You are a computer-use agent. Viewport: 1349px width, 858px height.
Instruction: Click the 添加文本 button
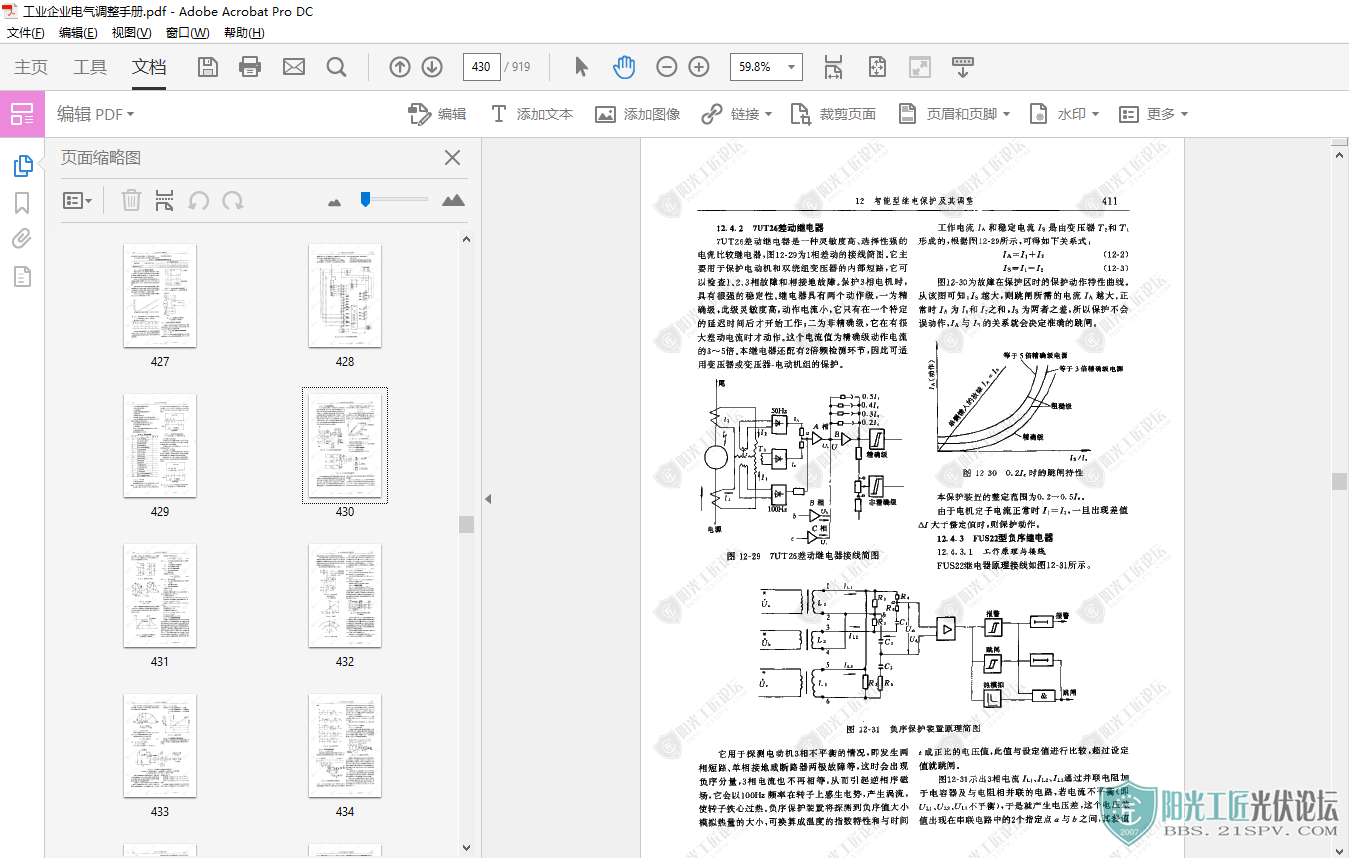tap(531, 114)
